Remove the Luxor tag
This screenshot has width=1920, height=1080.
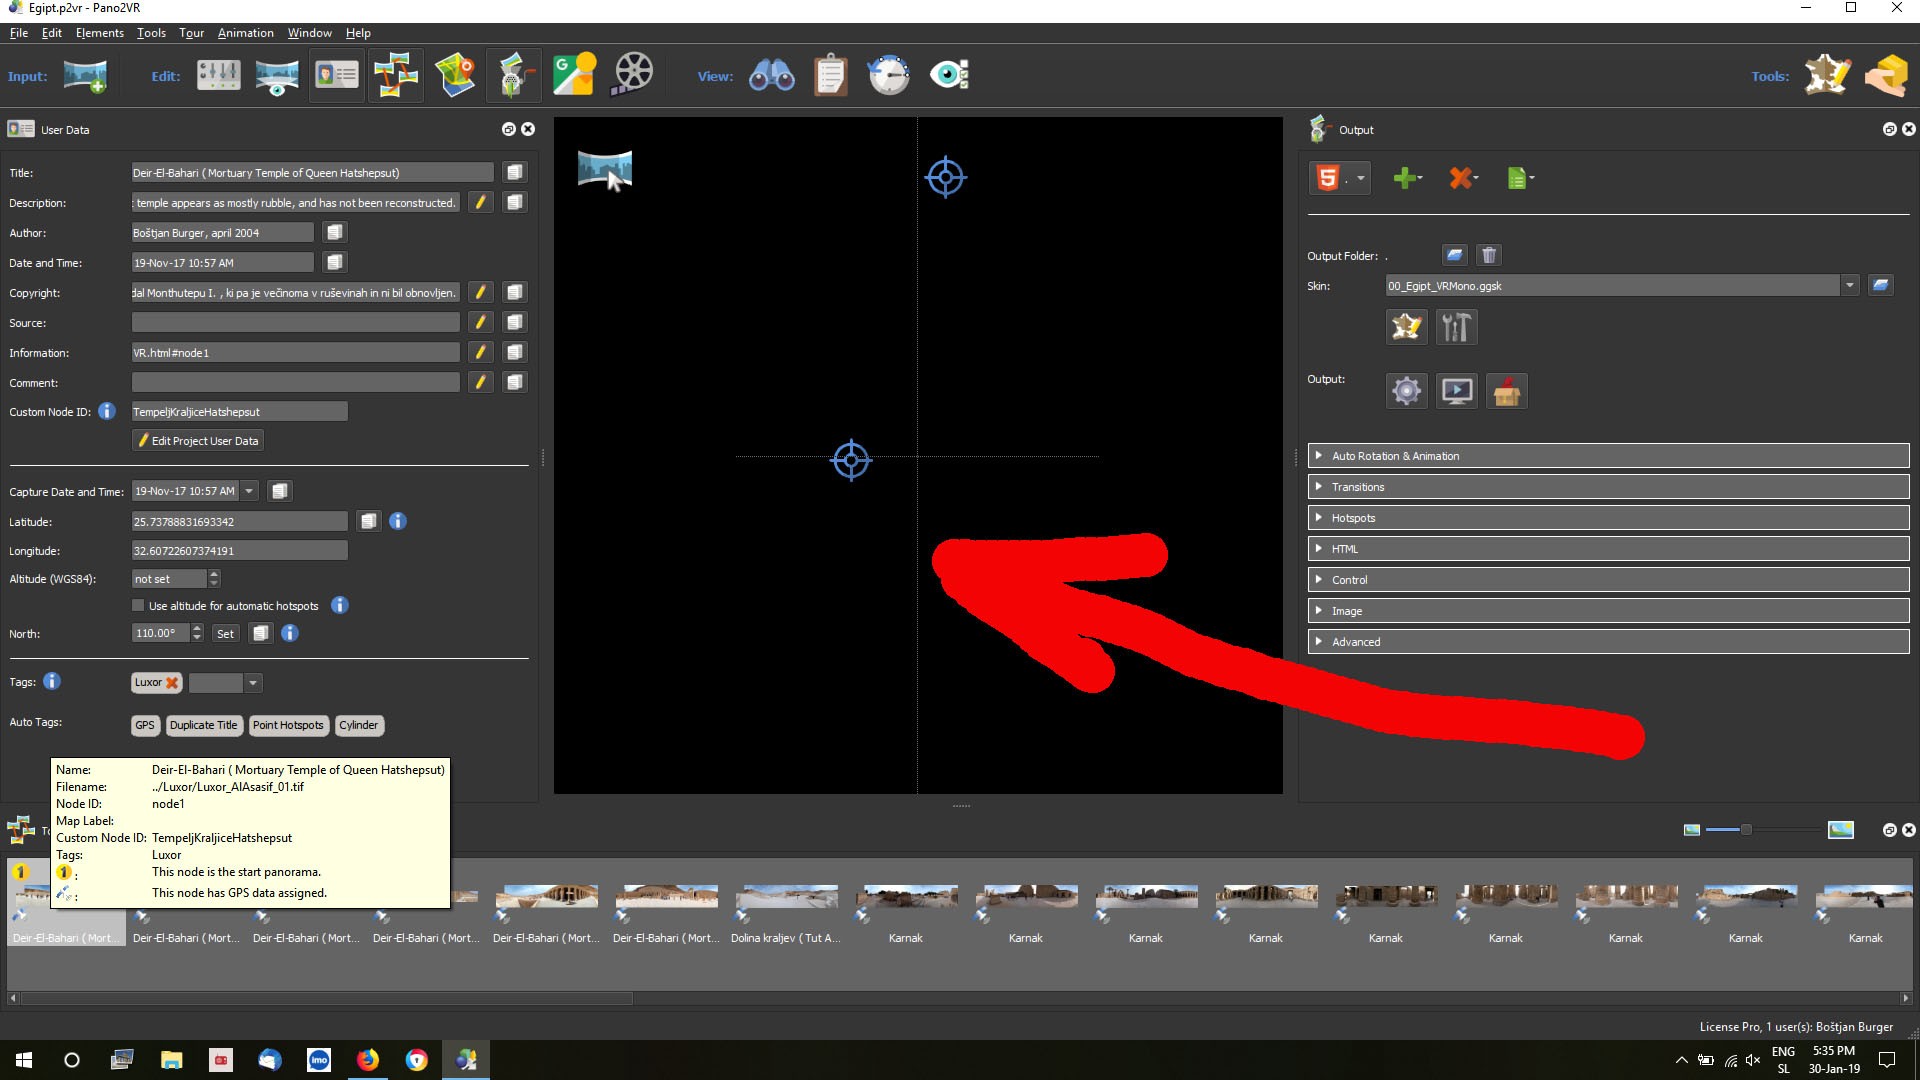click(172, 683)
